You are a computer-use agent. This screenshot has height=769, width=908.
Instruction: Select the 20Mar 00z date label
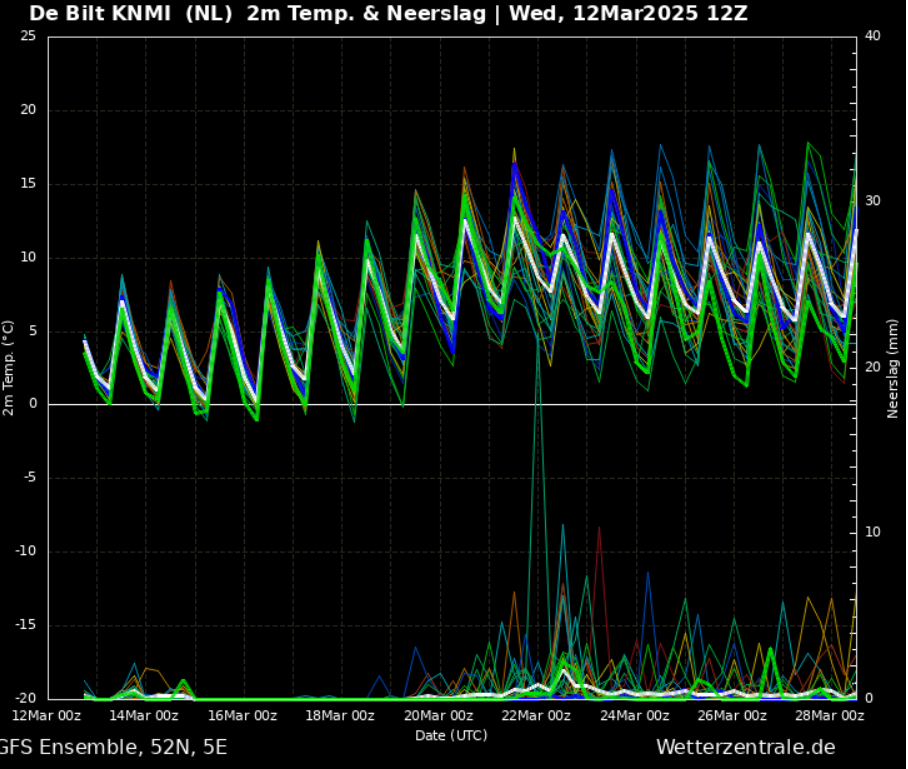[x=439, y=715]
